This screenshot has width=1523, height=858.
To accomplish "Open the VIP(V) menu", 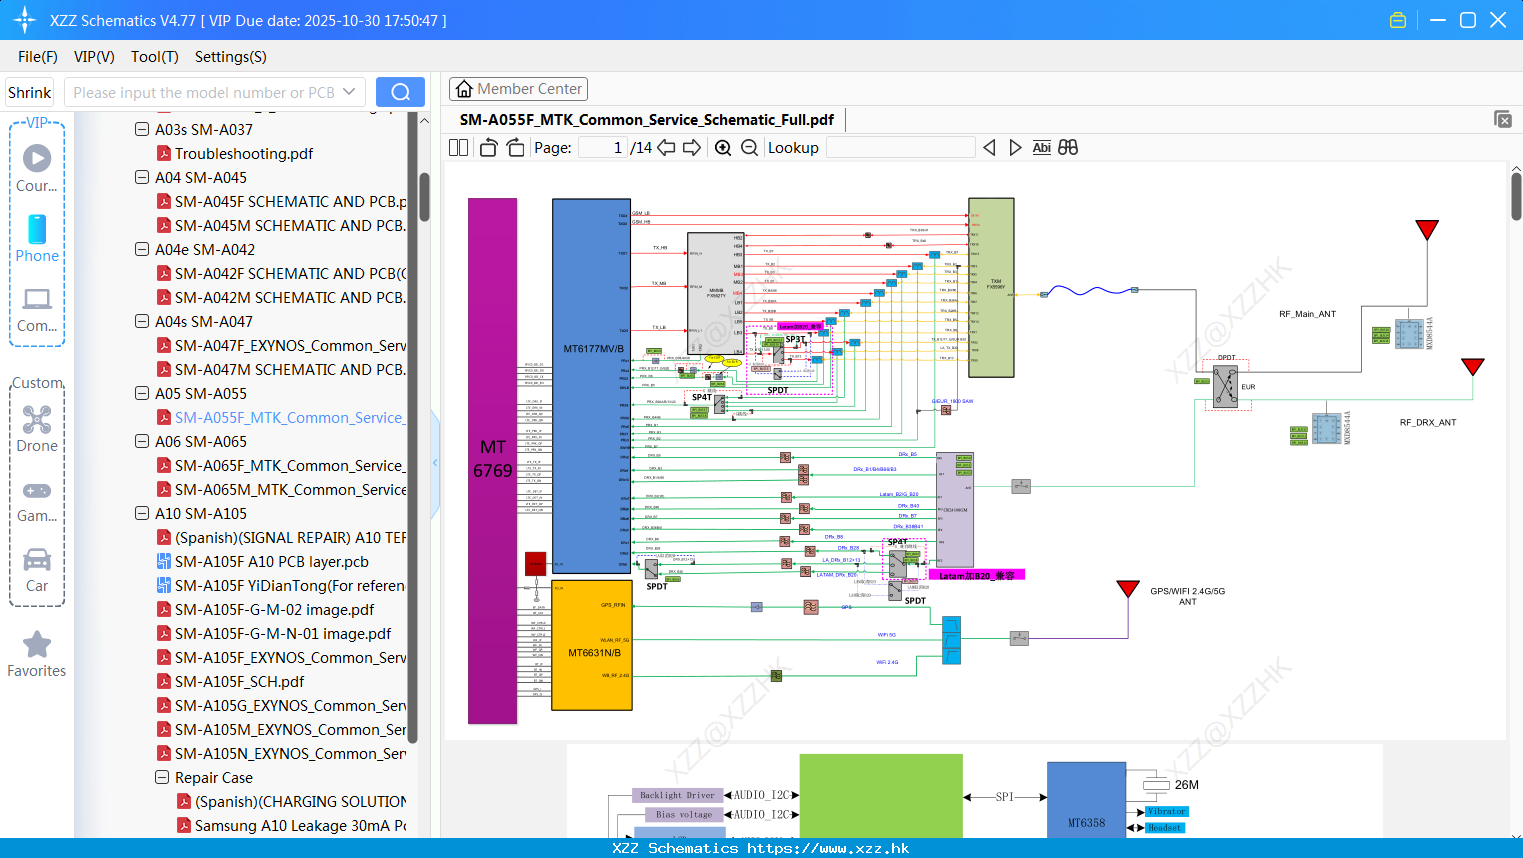I will point(94,57).
